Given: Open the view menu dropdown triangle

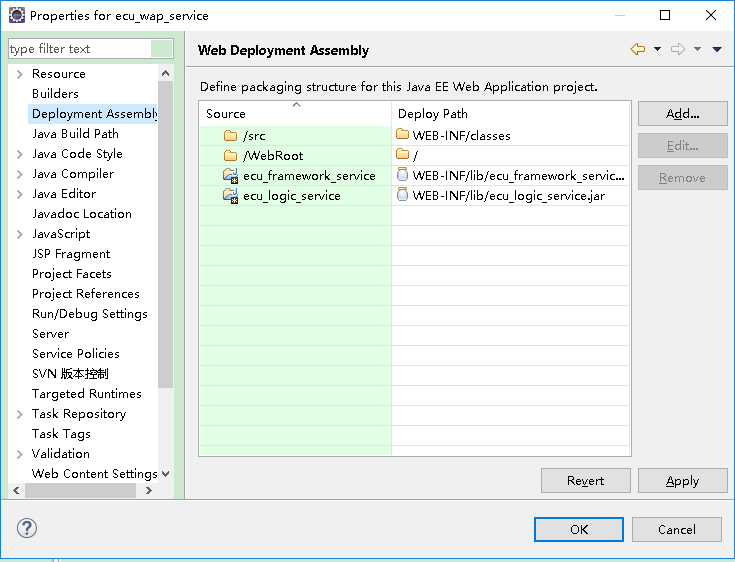Looking at the screenshot, I should point(717,49).
